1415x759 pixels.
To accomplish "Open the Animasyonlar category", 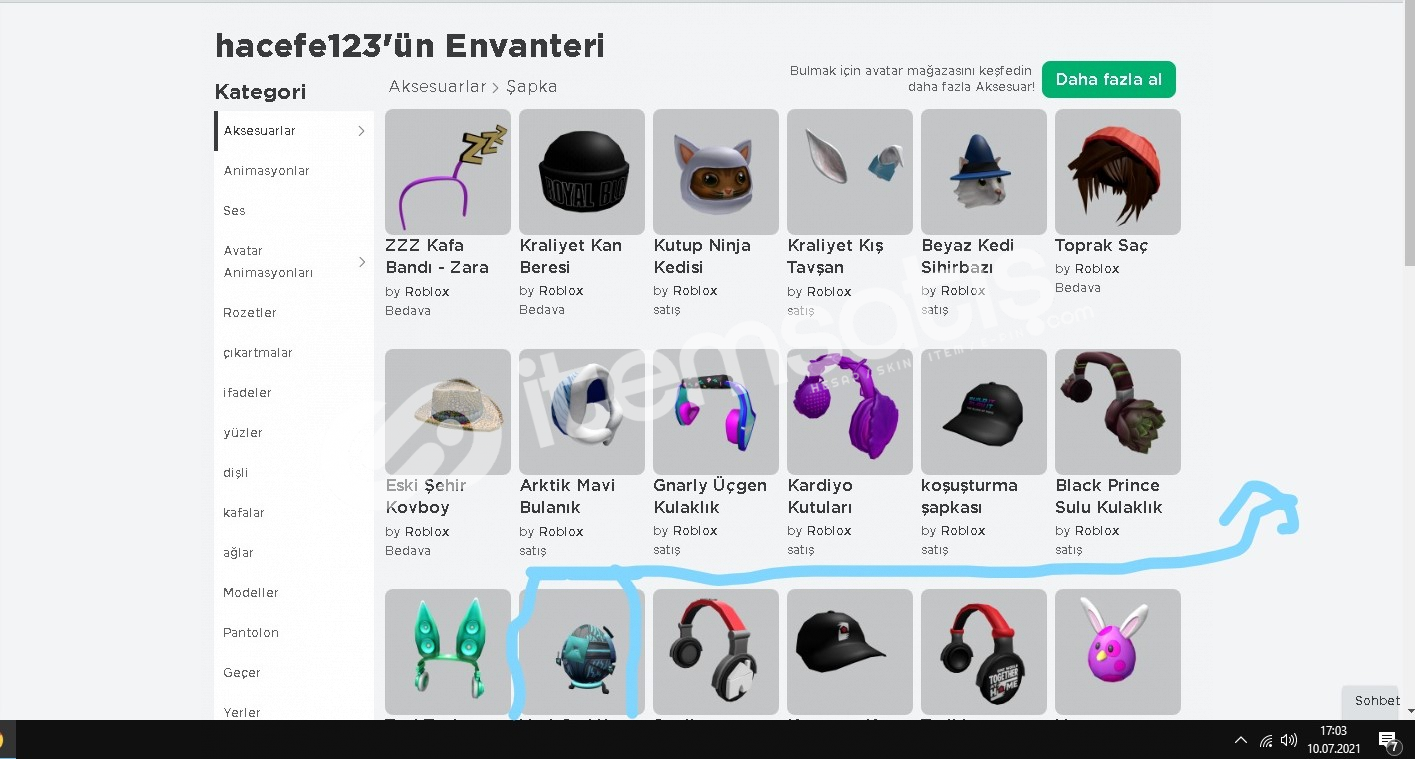I will pyautogui.click(x=267, y=171).
